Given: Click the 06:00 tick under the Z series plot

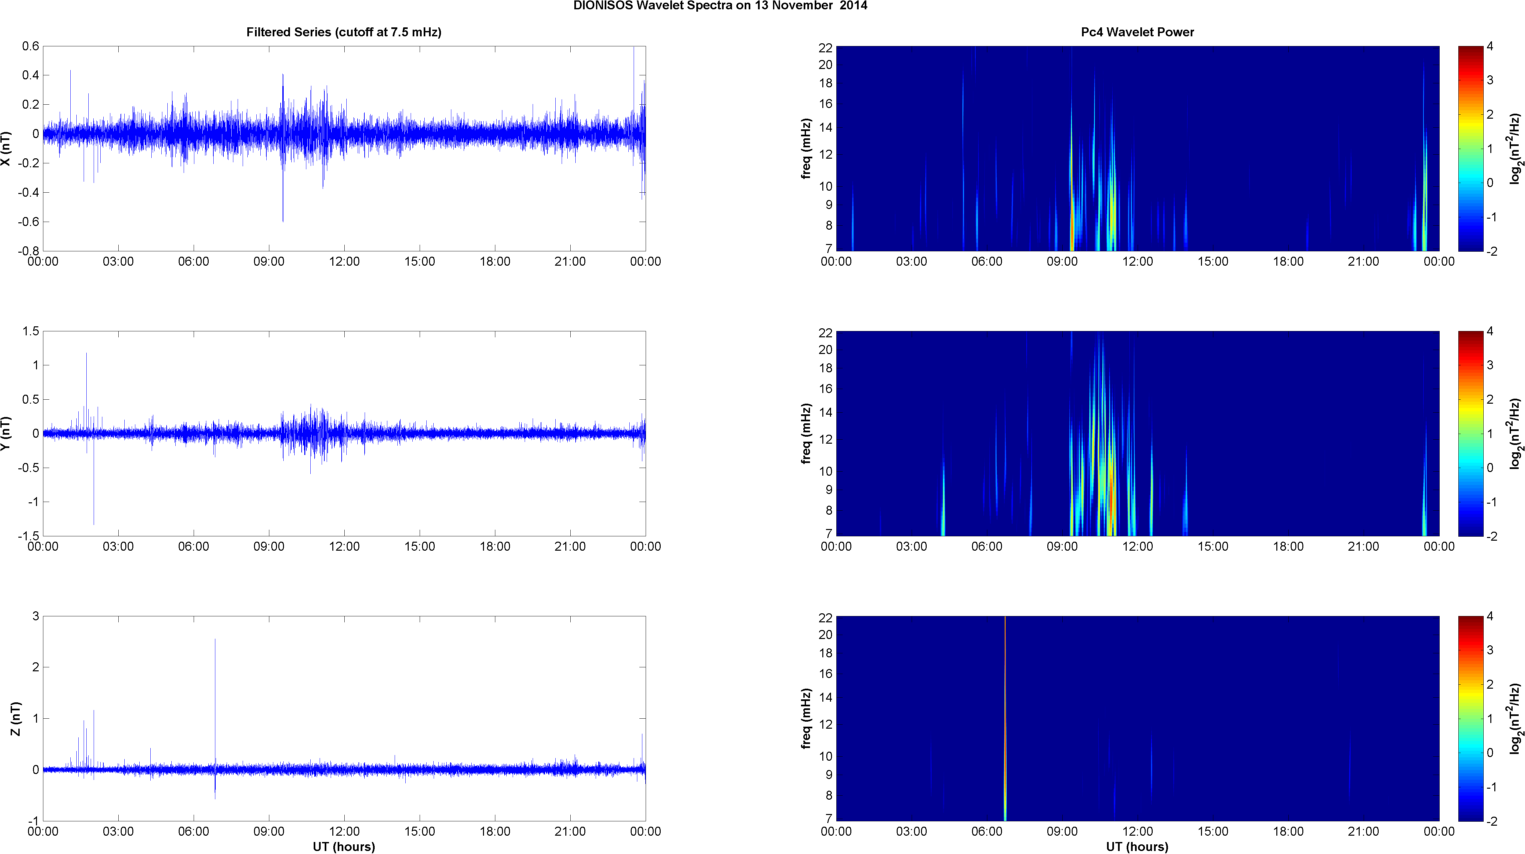Looking at the screenshot, I should (194, 831).
